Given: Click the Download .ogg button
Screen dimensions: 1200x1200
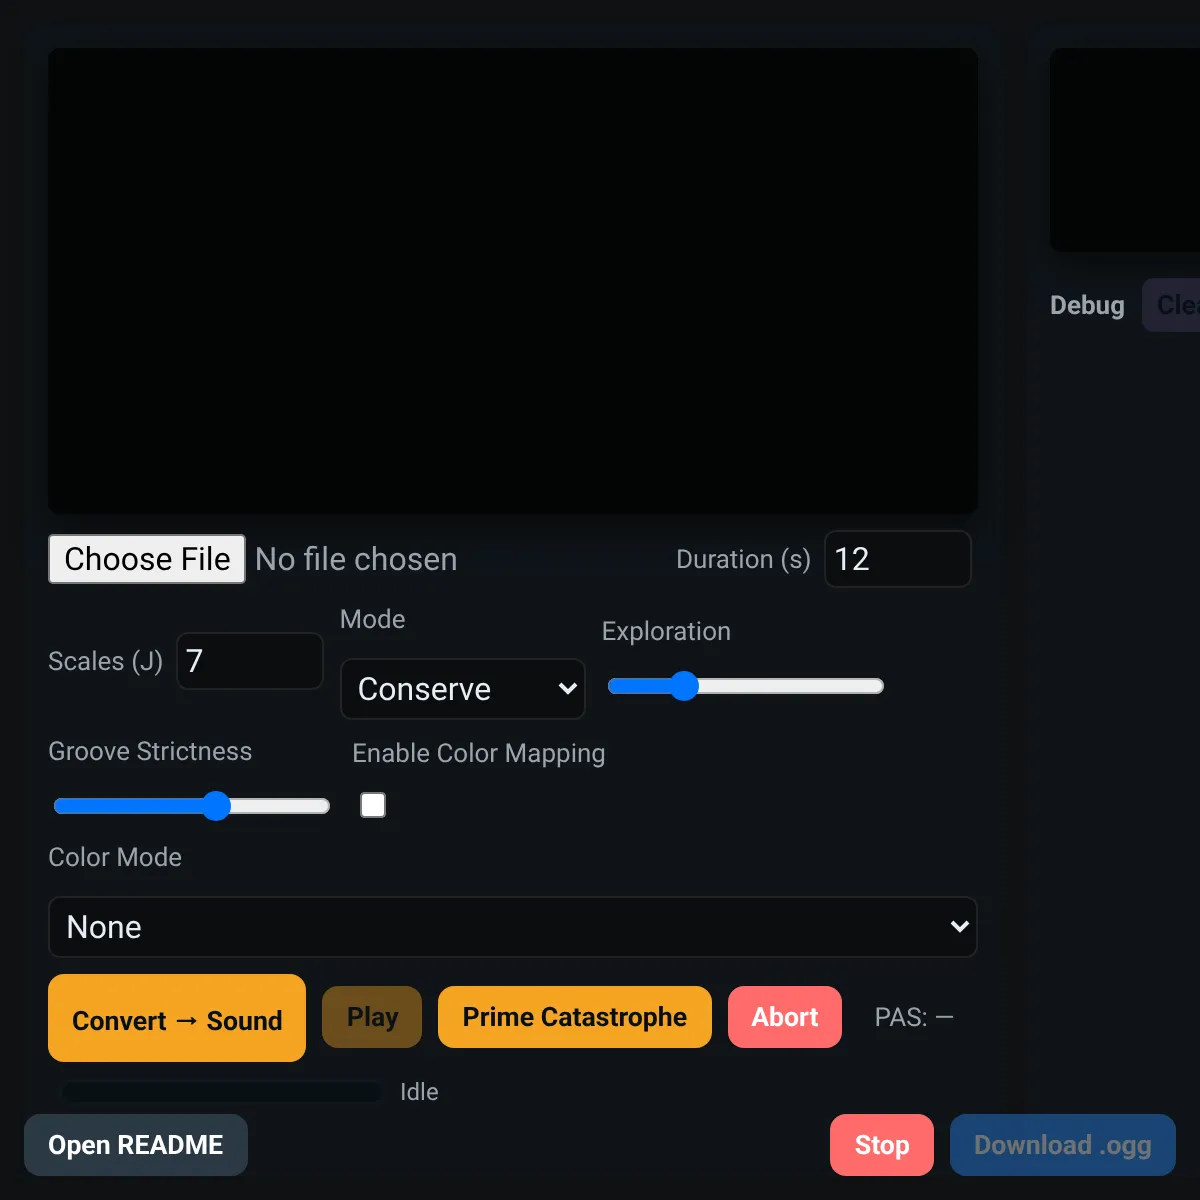Looking at the screenshot, I should 1063,1145.
